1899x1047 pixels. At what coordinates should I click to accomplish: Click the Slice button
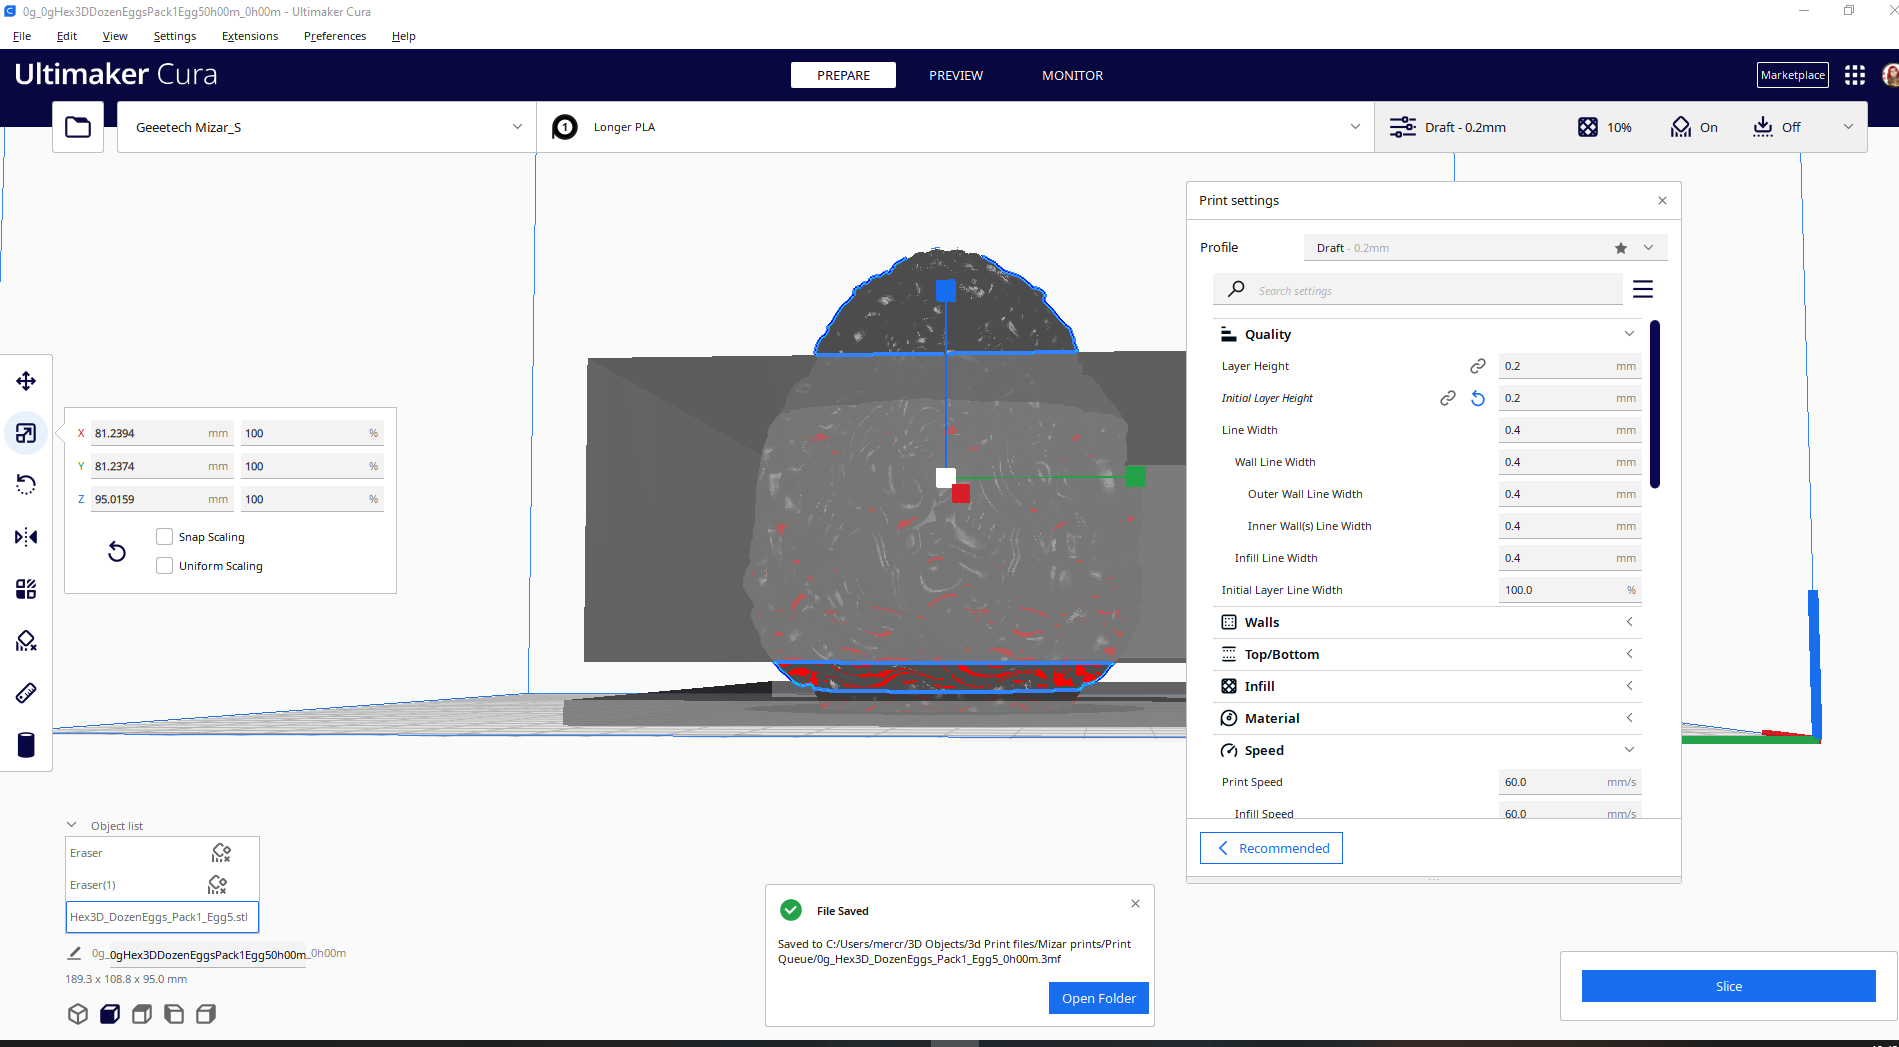pyautogui.click(x=1728, y=986)
